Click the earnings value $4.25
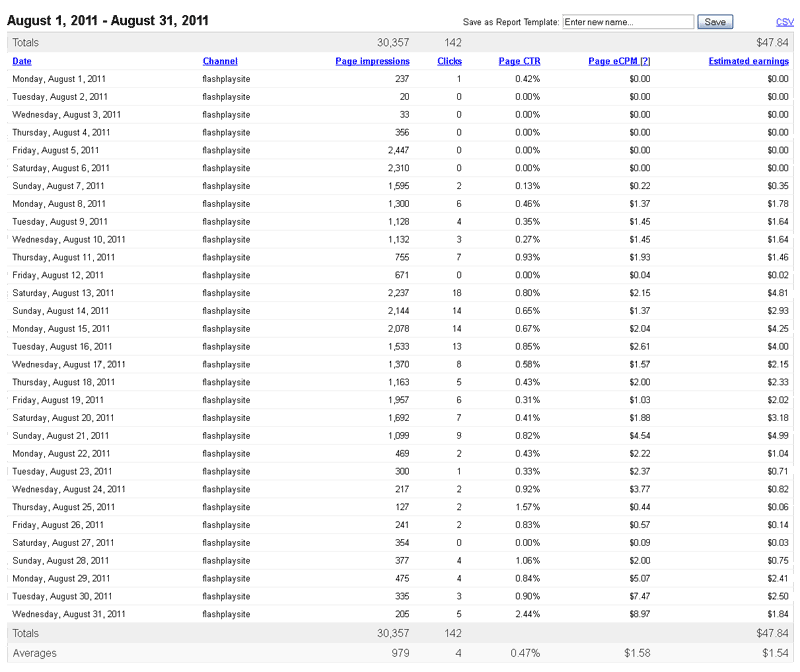This screenshot has height=672, width=800. pos(778,329)
